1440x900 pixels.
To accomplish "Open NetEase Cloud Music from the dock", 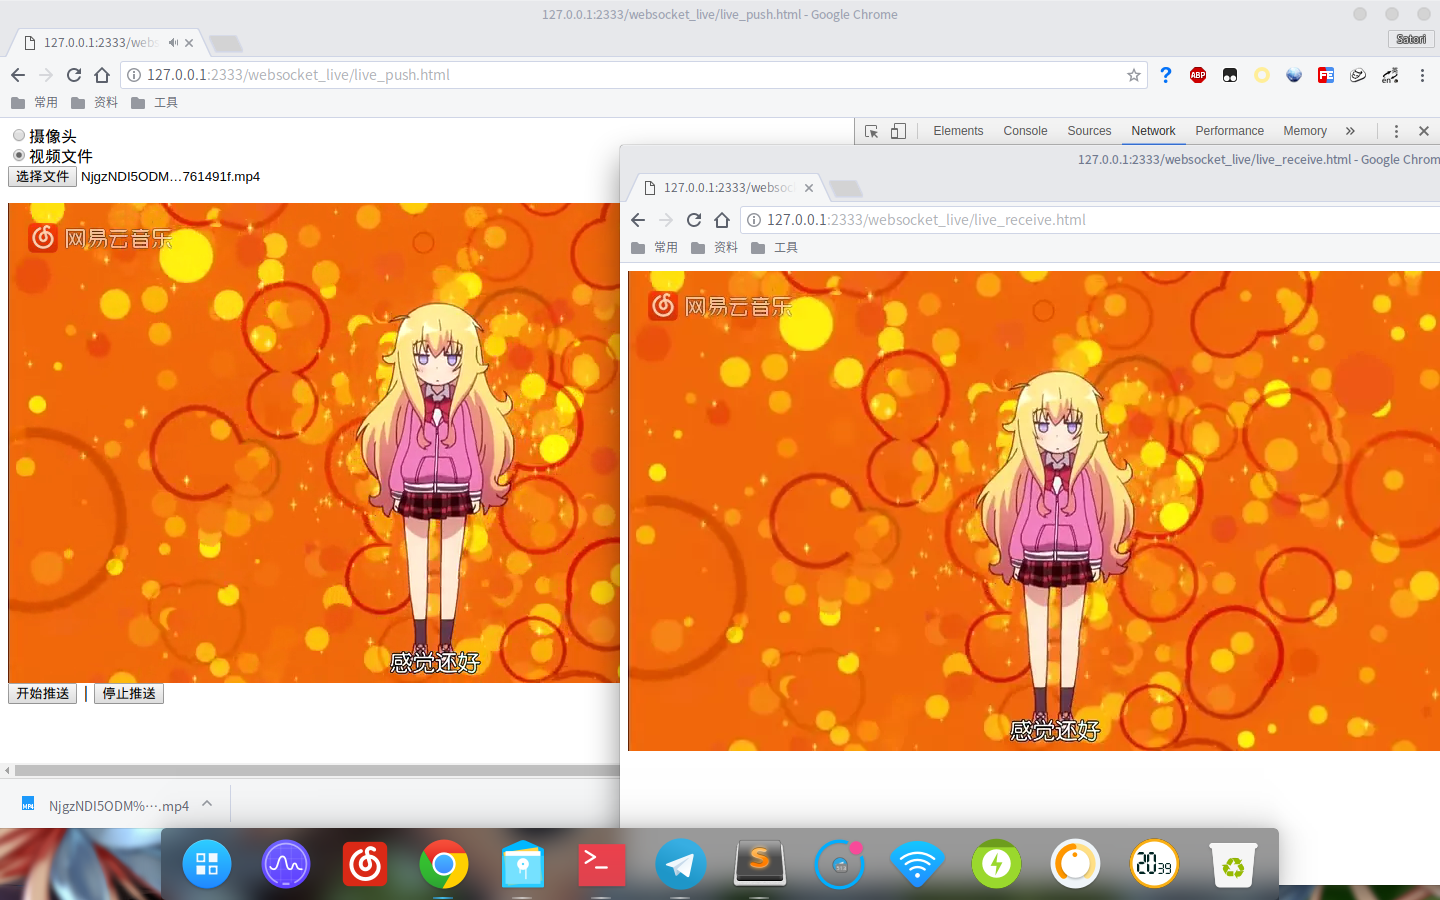I will (x=365, y=864).
